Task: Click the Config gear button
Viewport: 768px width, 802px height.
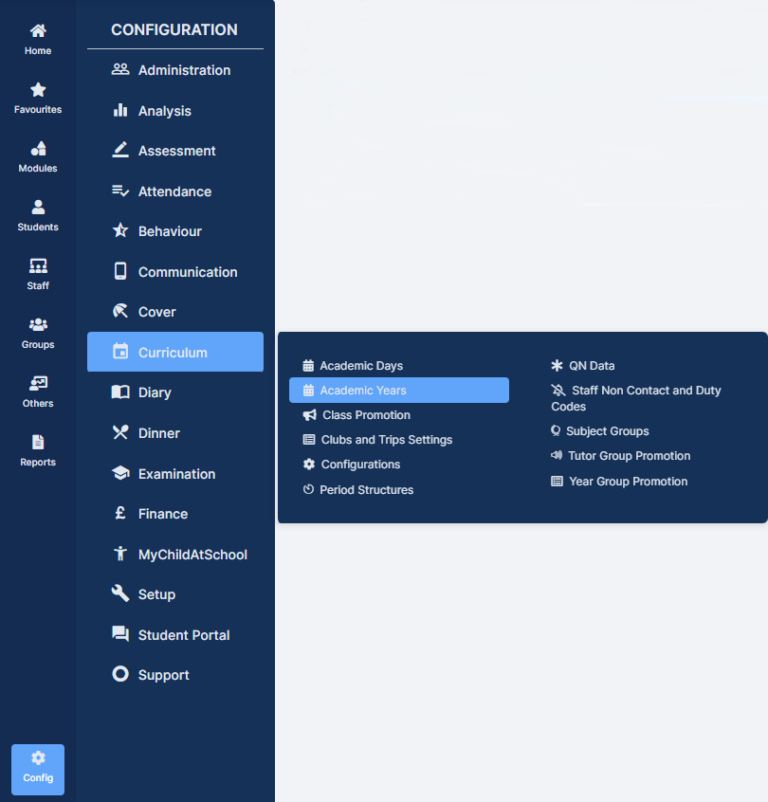Action: [38, 769]
